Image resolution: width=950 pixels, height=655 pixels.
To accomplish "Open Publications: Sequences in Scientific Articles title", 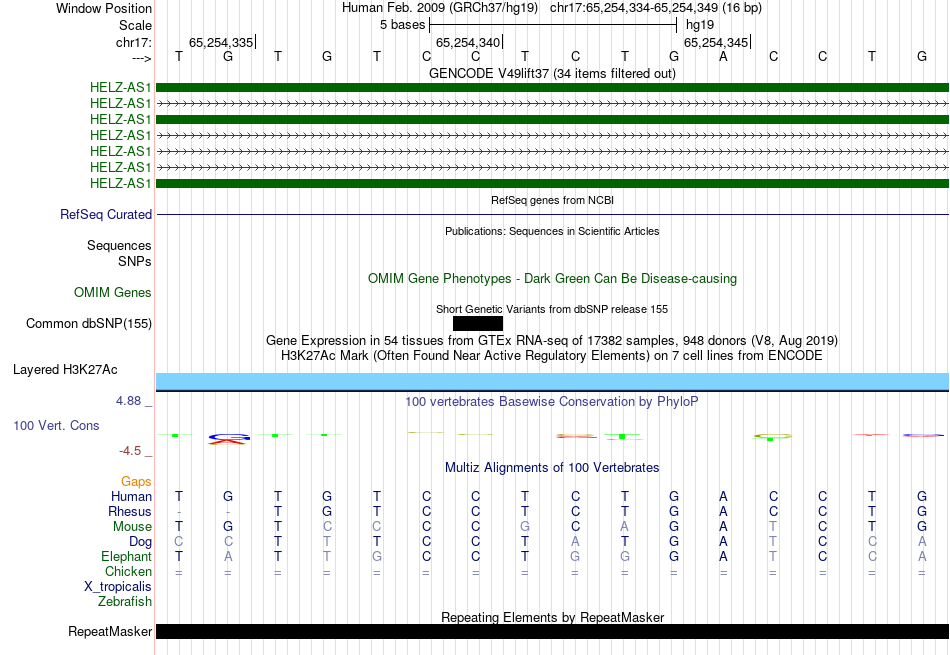I will click(552, 231).
